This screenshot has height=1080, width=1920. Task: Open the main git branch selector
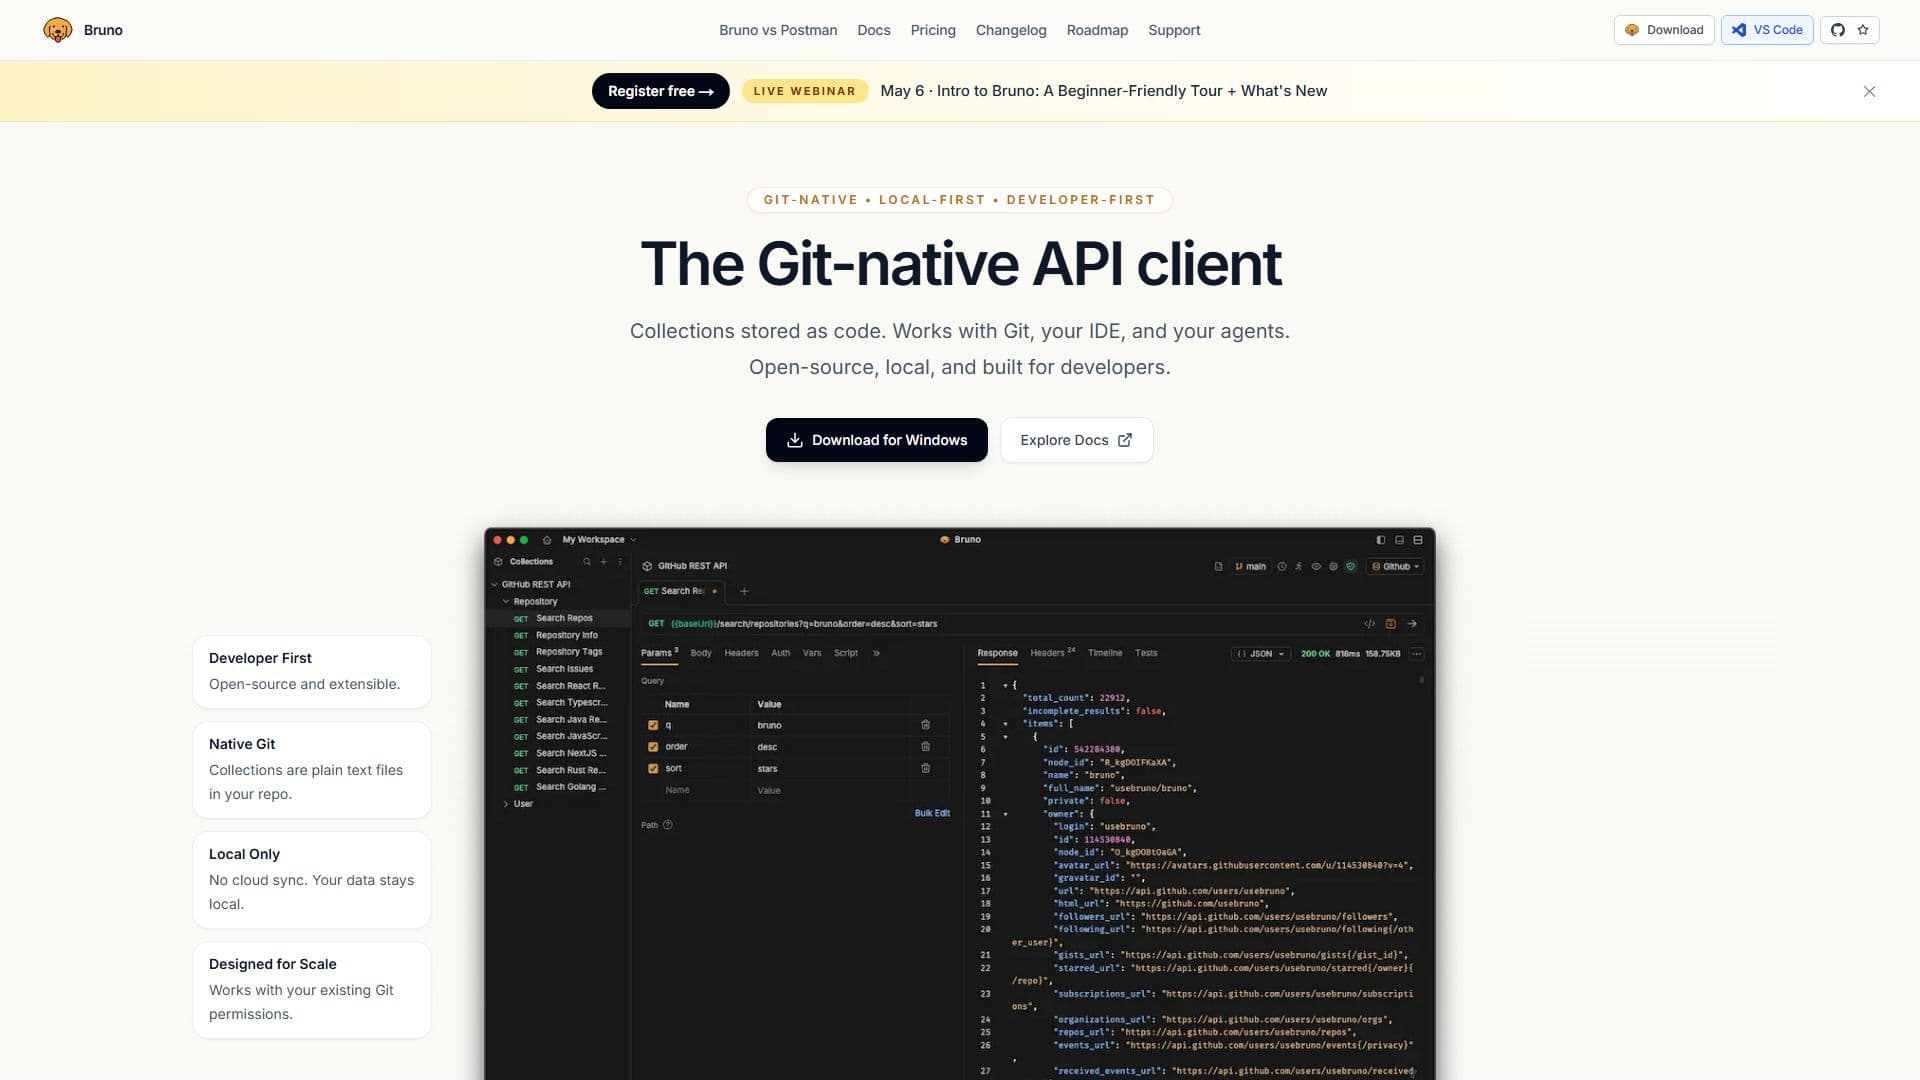coord(1250,567)
